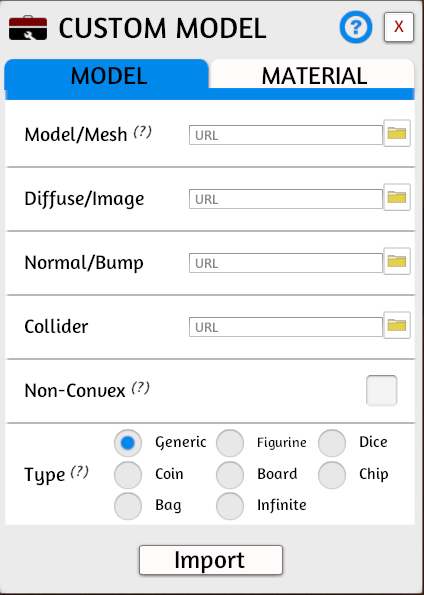
Task: Click the Import button
Action: click(x=211, y=560)
